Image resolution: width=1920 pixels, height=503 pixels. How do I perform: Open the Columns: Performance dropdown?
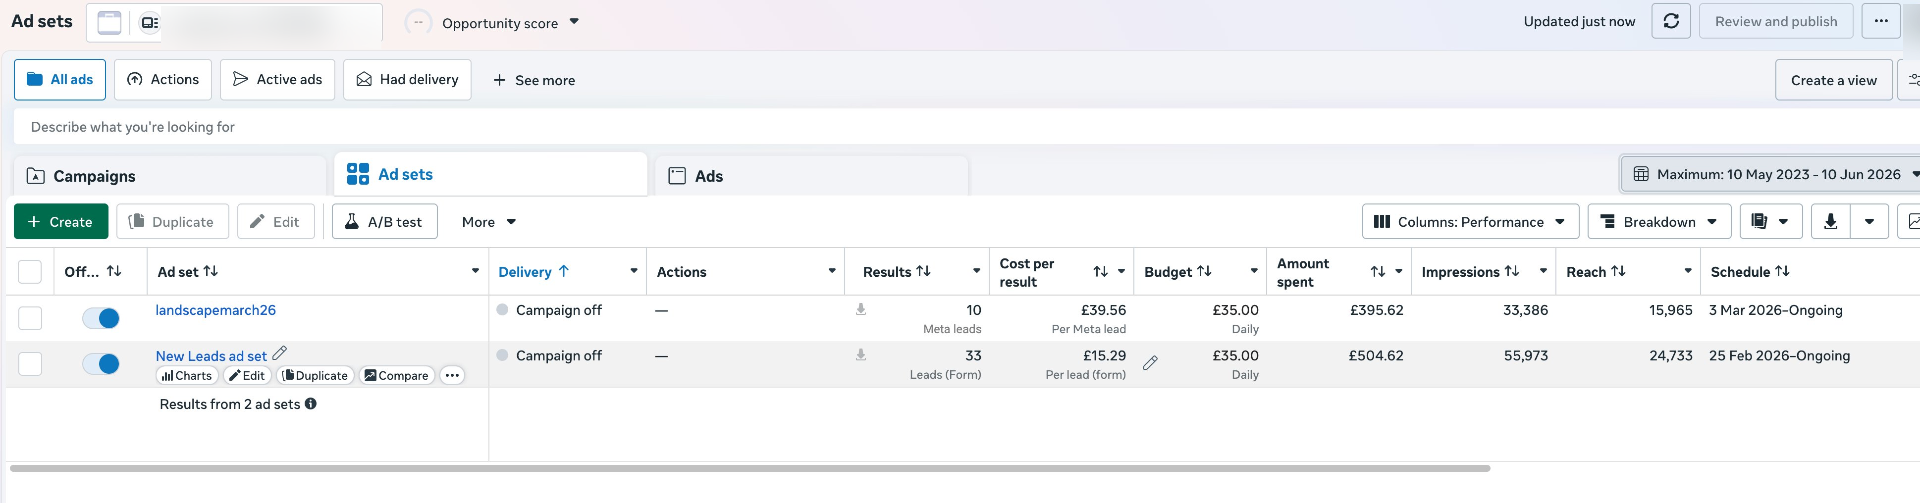tap(1470, 222)
